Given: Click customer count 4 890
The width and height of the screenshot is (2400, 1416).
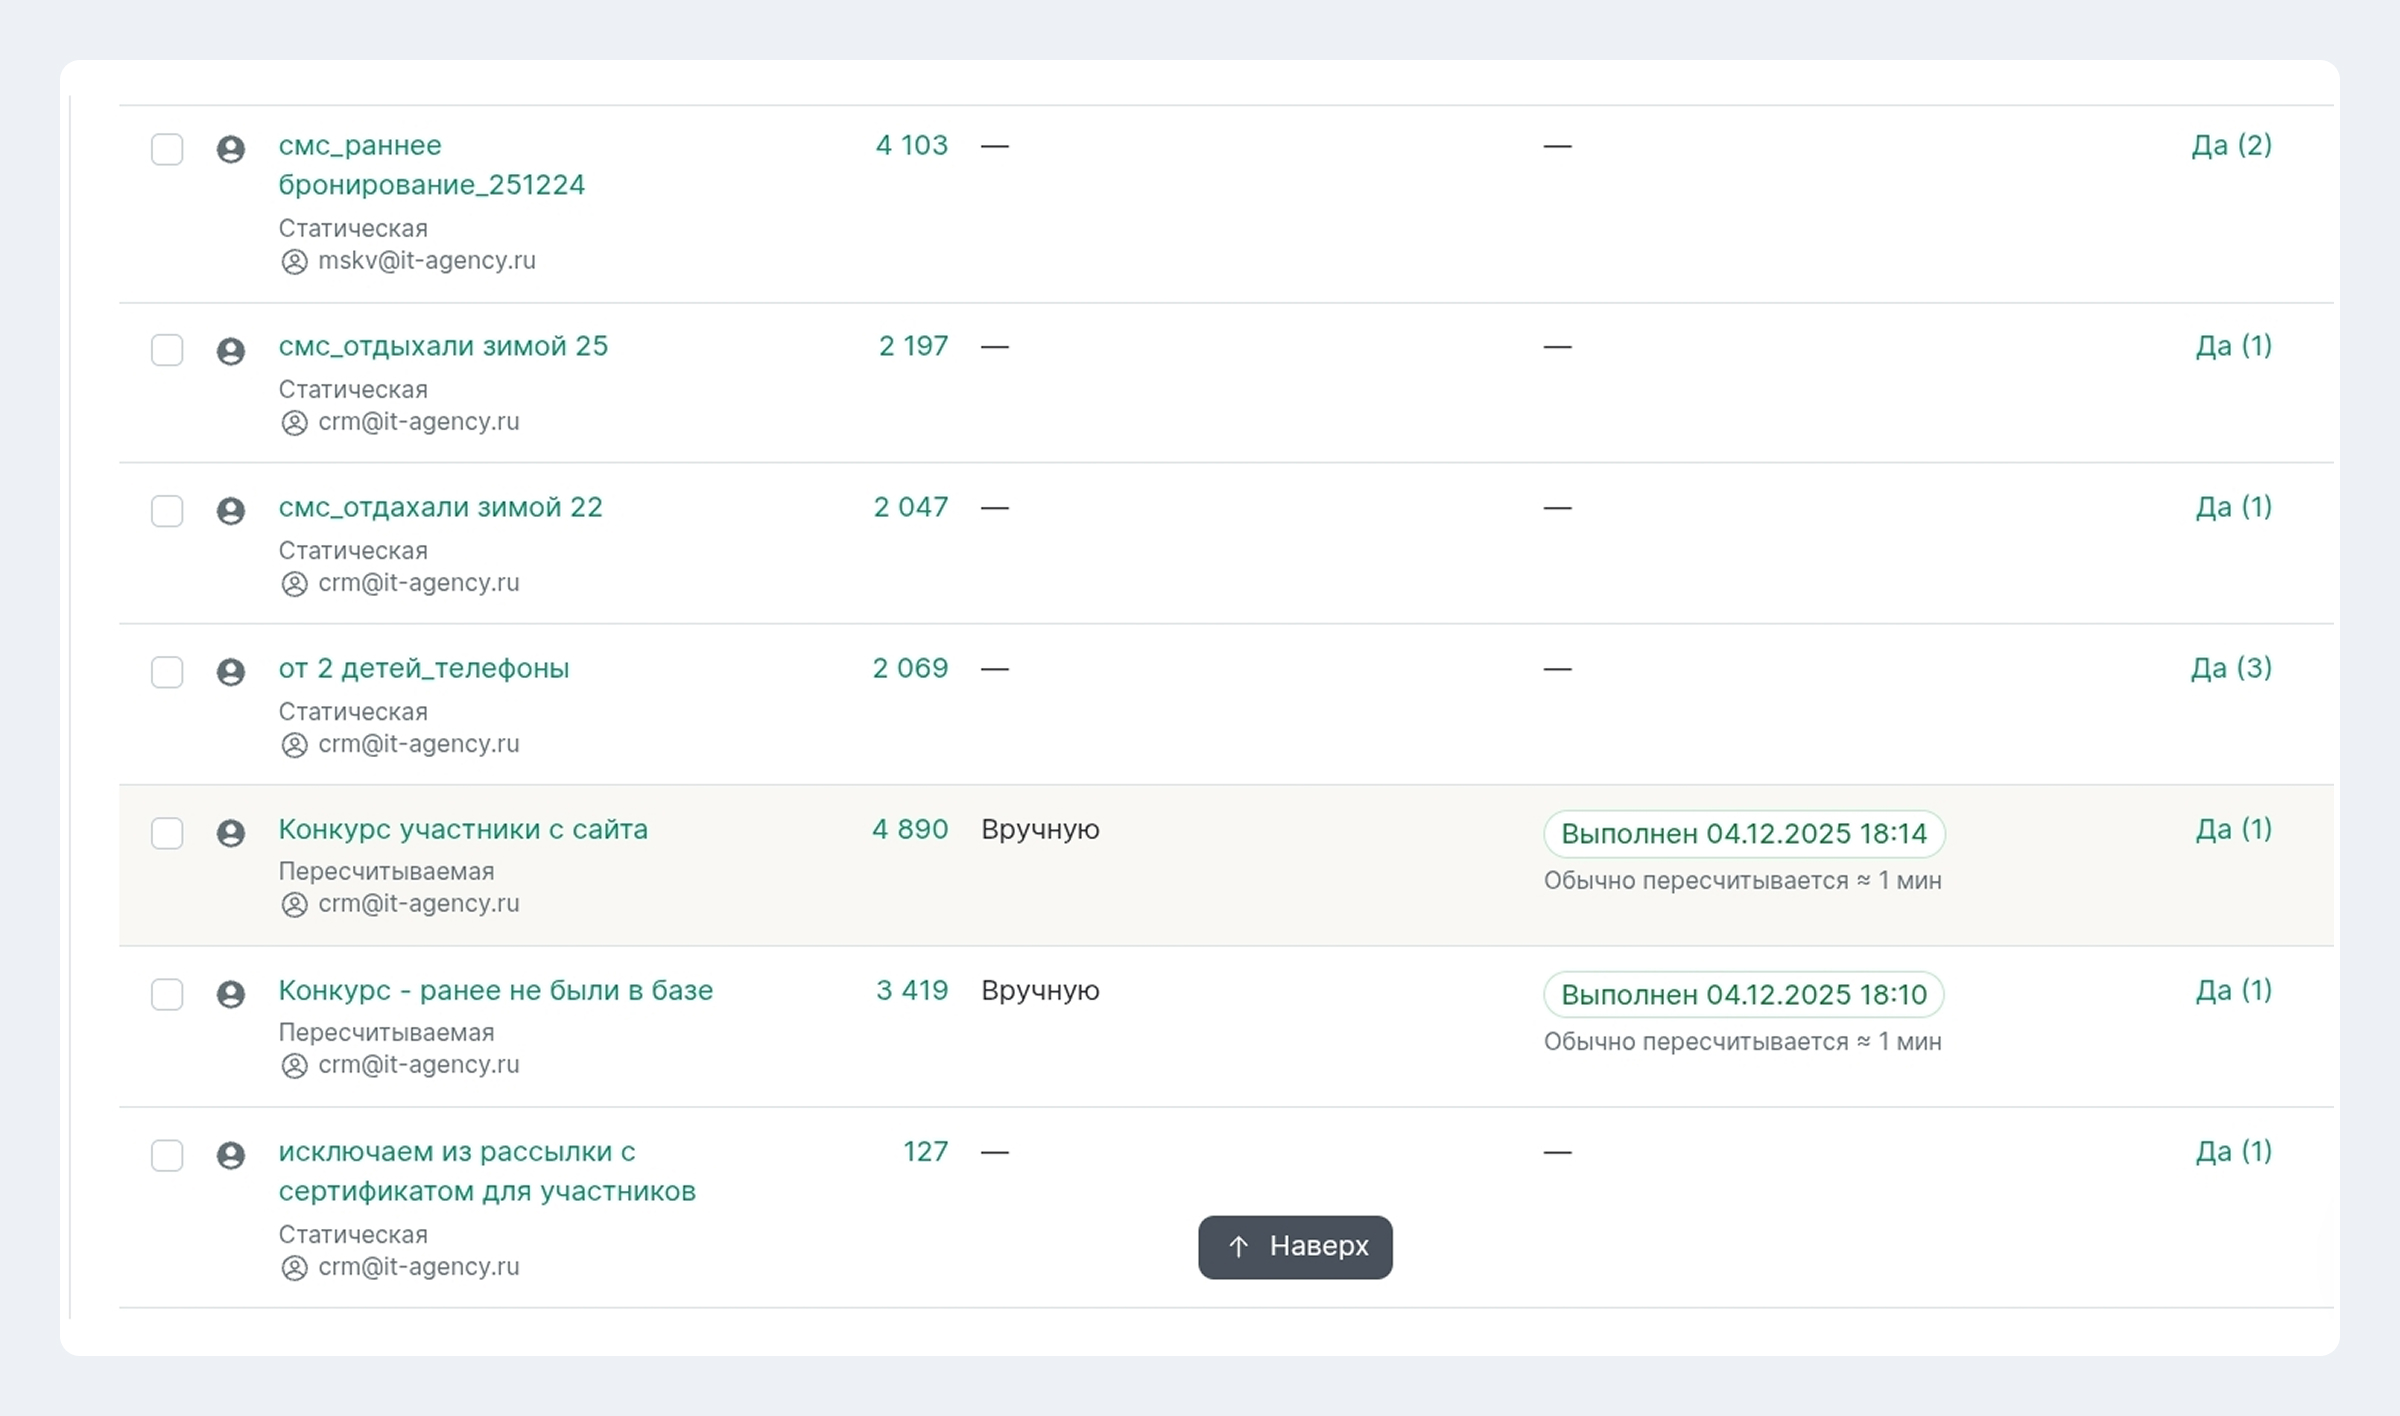Looking at the screenshot, I should pyautogui.click(x=910, y=829).
